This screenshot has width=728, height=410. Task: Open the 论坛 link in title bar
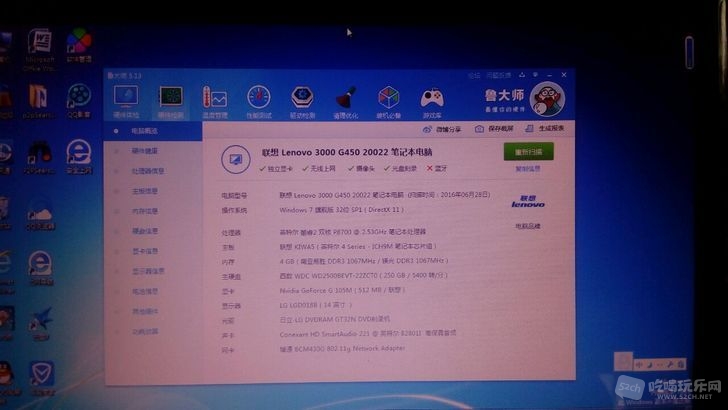coord(474,75)
